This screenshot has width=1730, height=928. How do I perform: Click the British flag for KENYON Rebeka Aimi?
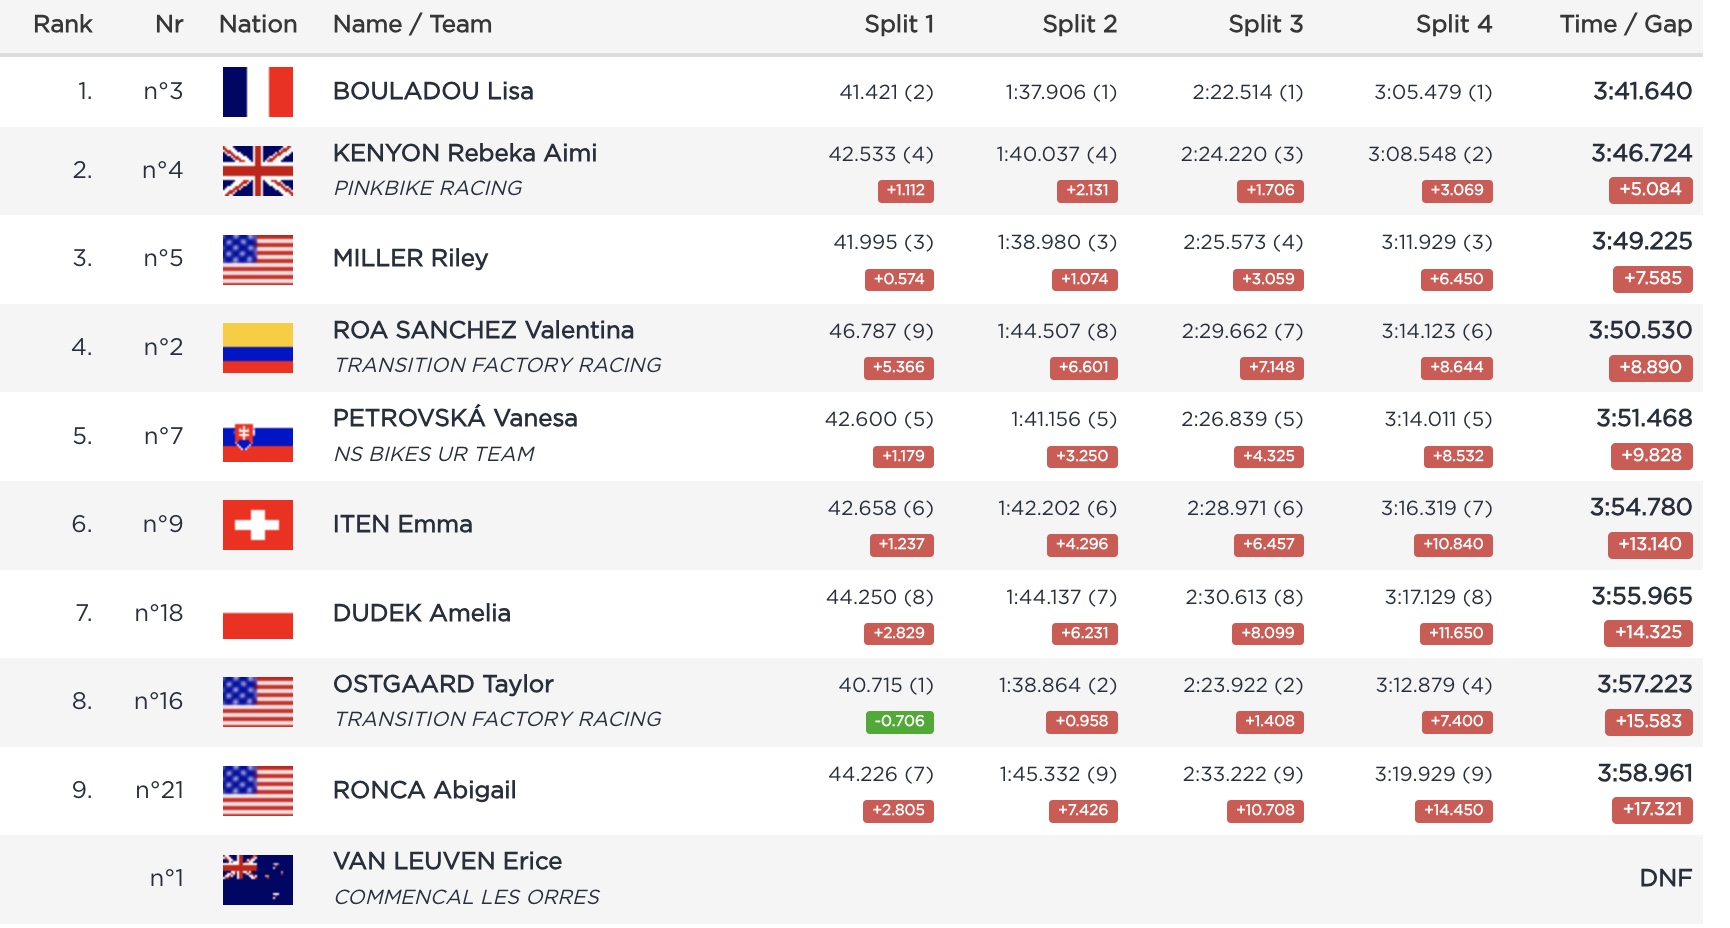click(x=257, y=170)
